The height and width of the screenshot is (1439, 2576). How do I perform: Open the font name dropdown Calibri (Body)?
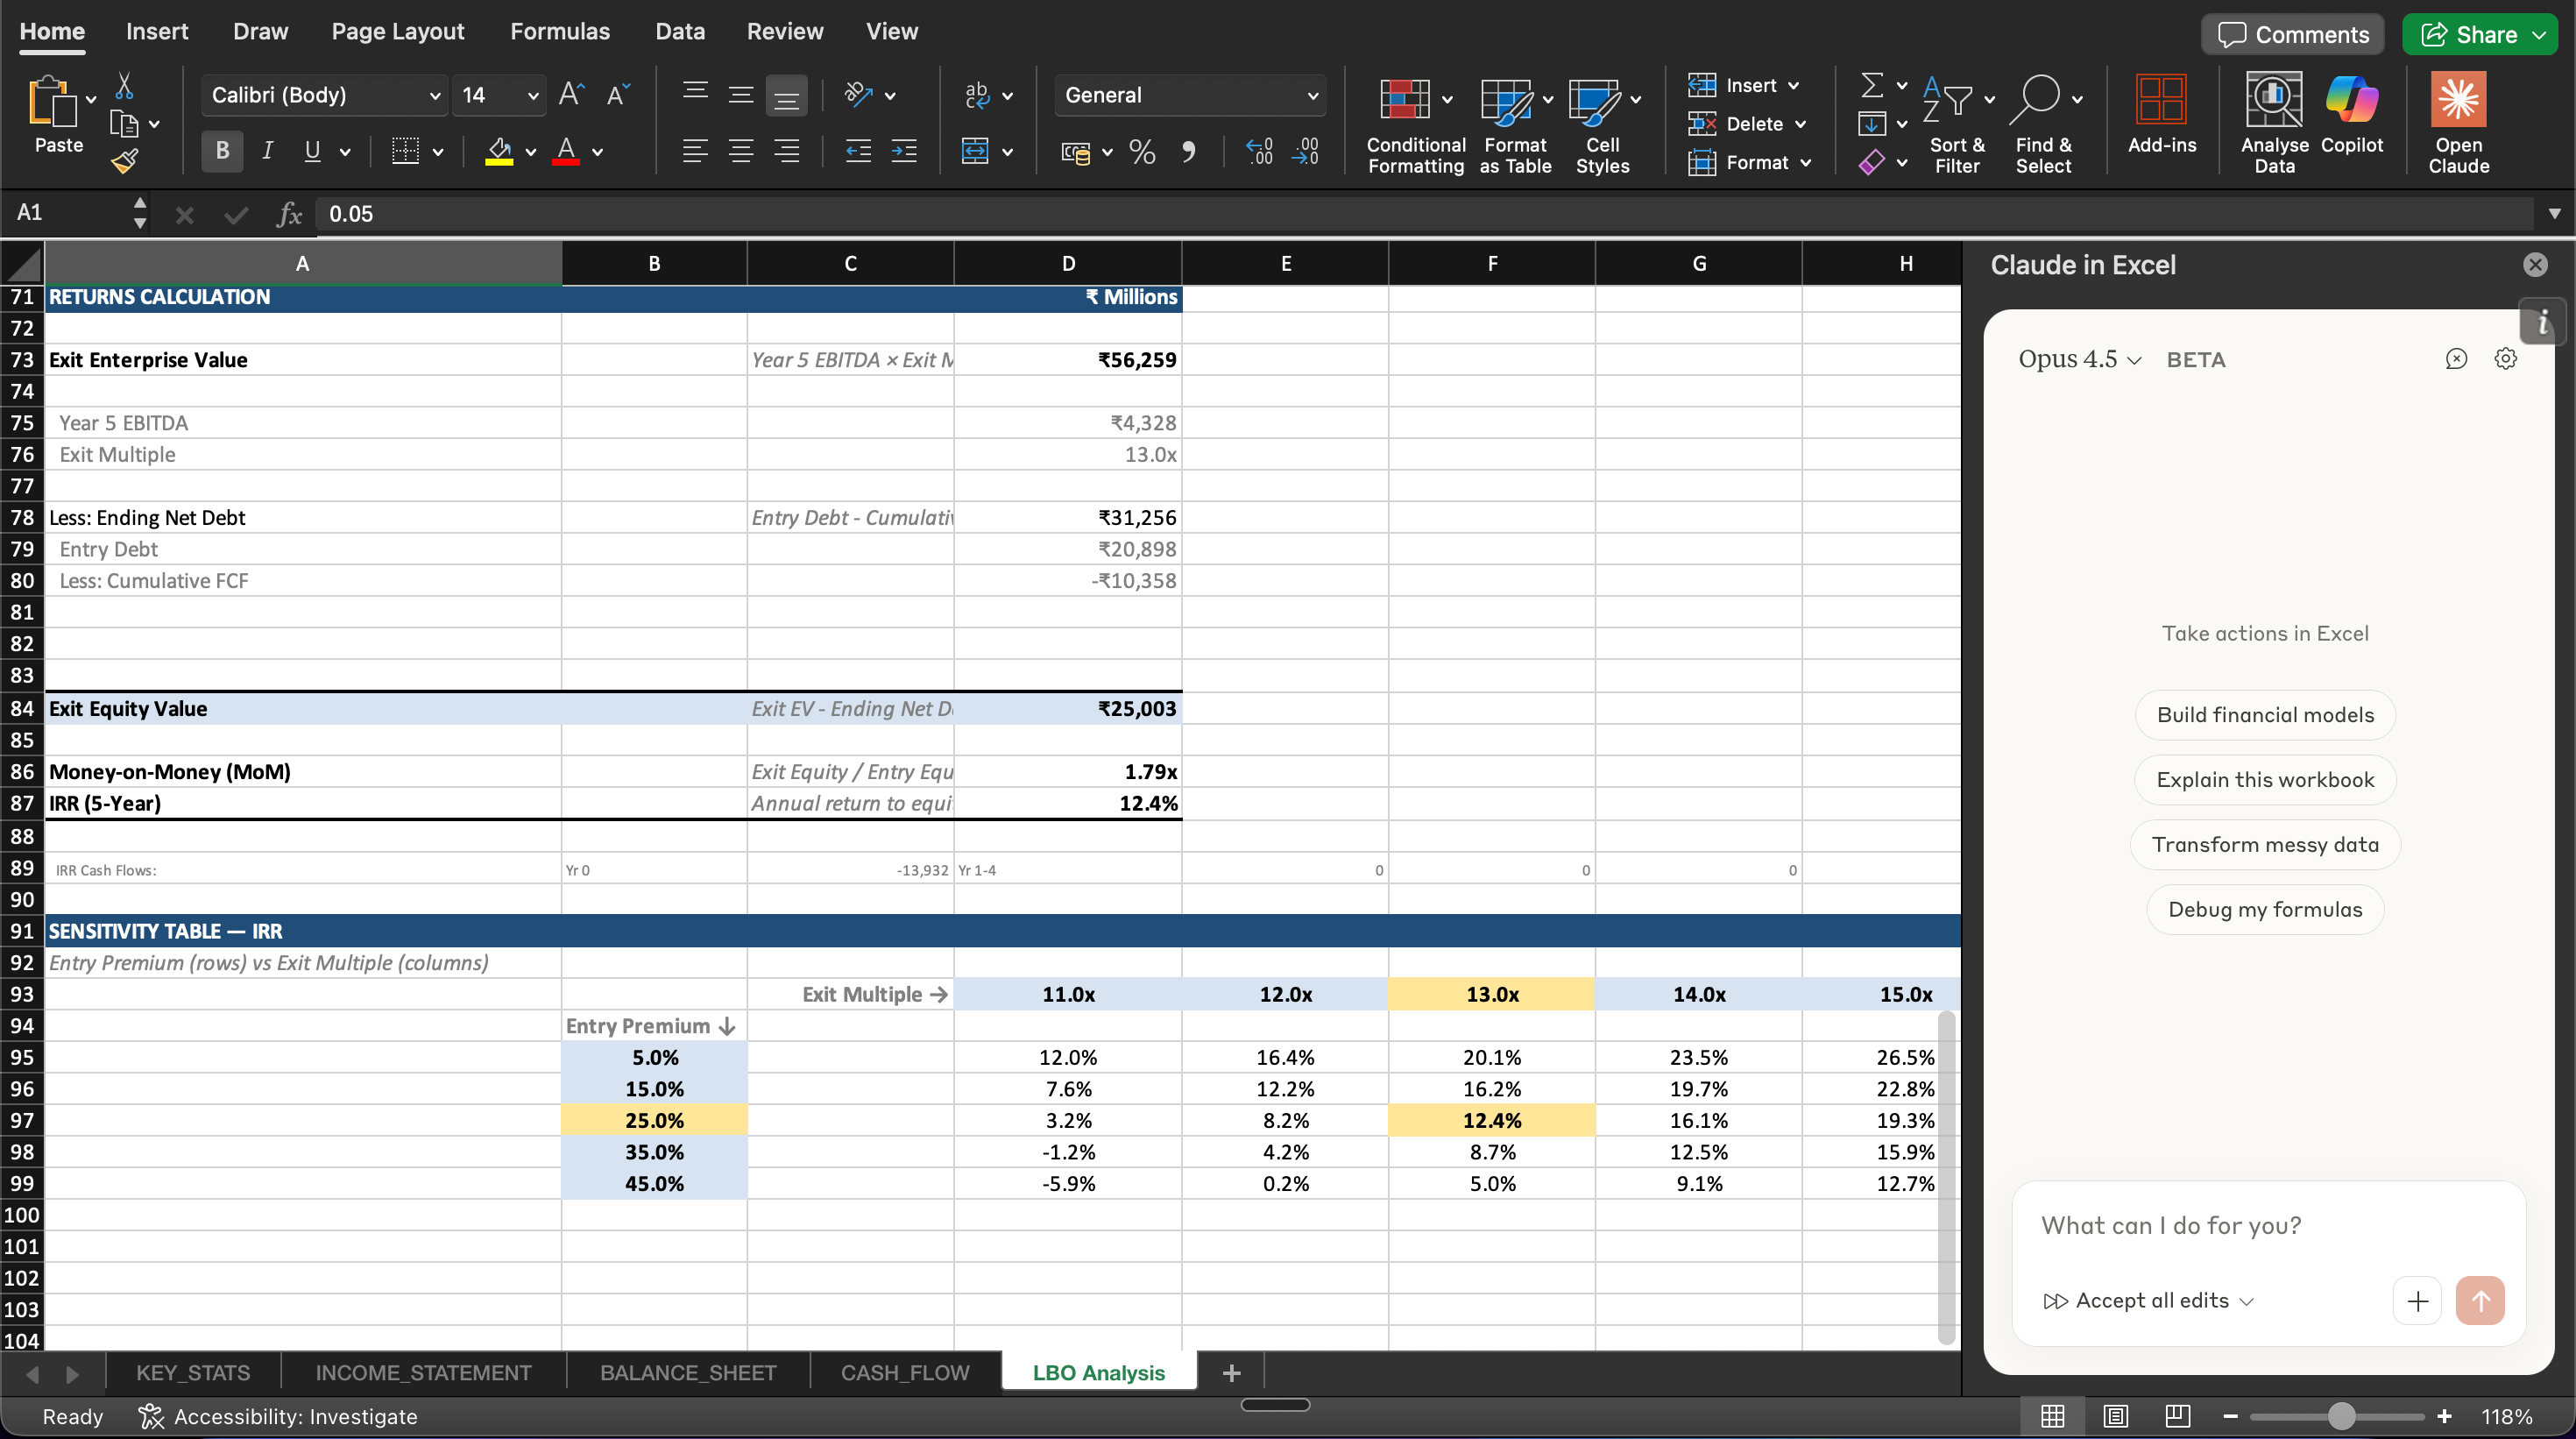(x=323, y=95)
